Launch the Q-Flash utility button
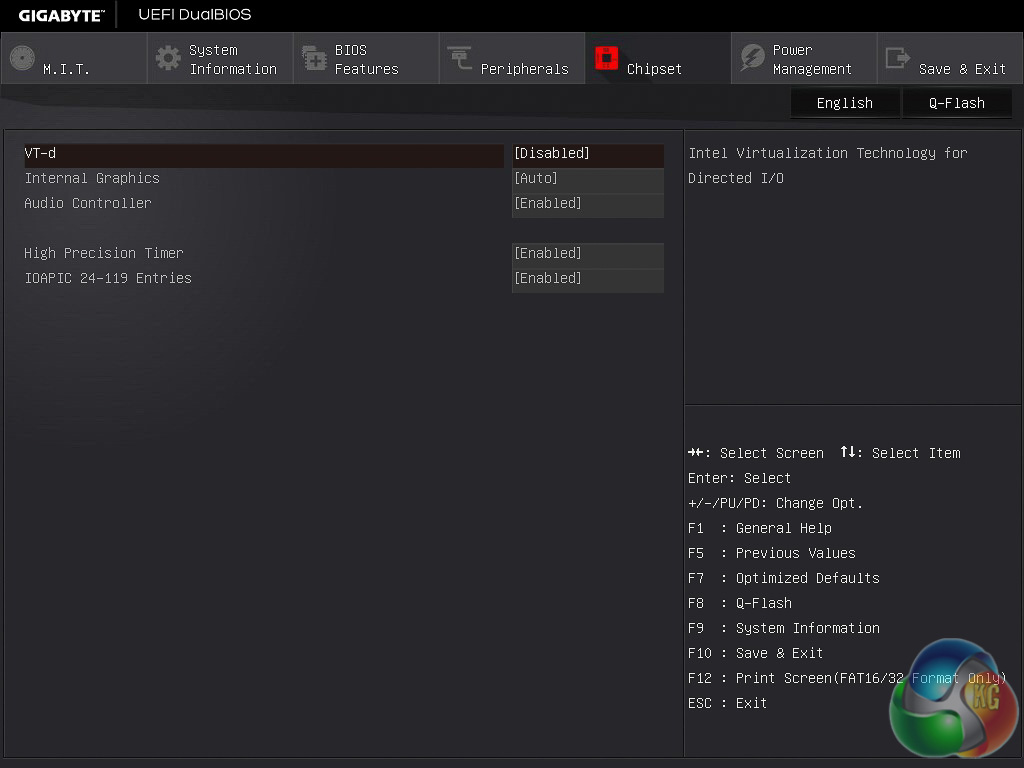The height and width of the screenshot is (768, 1024). [957, 103]
